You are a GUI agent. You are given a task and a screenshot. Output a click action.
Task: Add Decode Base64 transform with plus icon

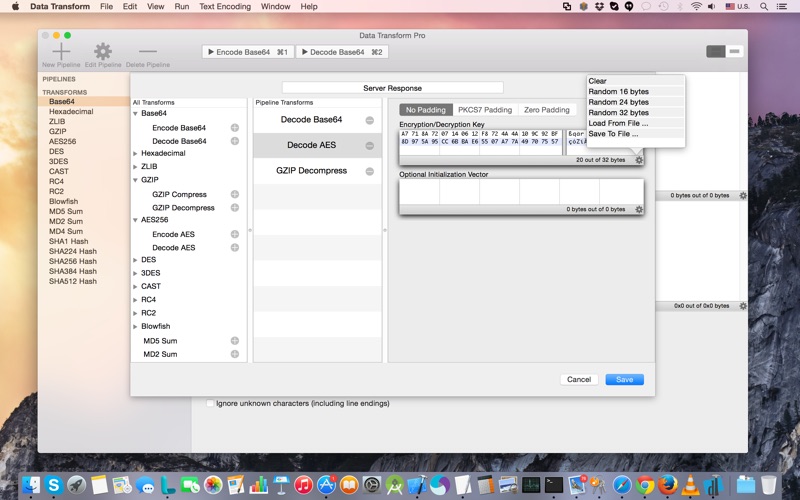[x=235, y=141]
